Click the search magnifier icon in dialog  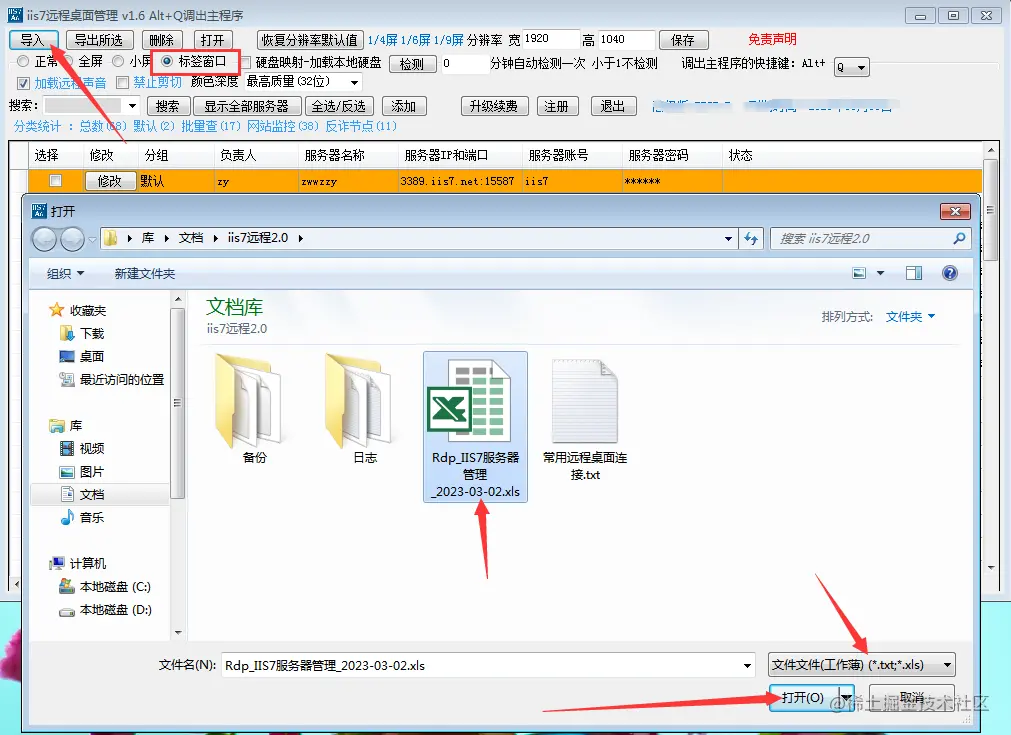[959, 239]
